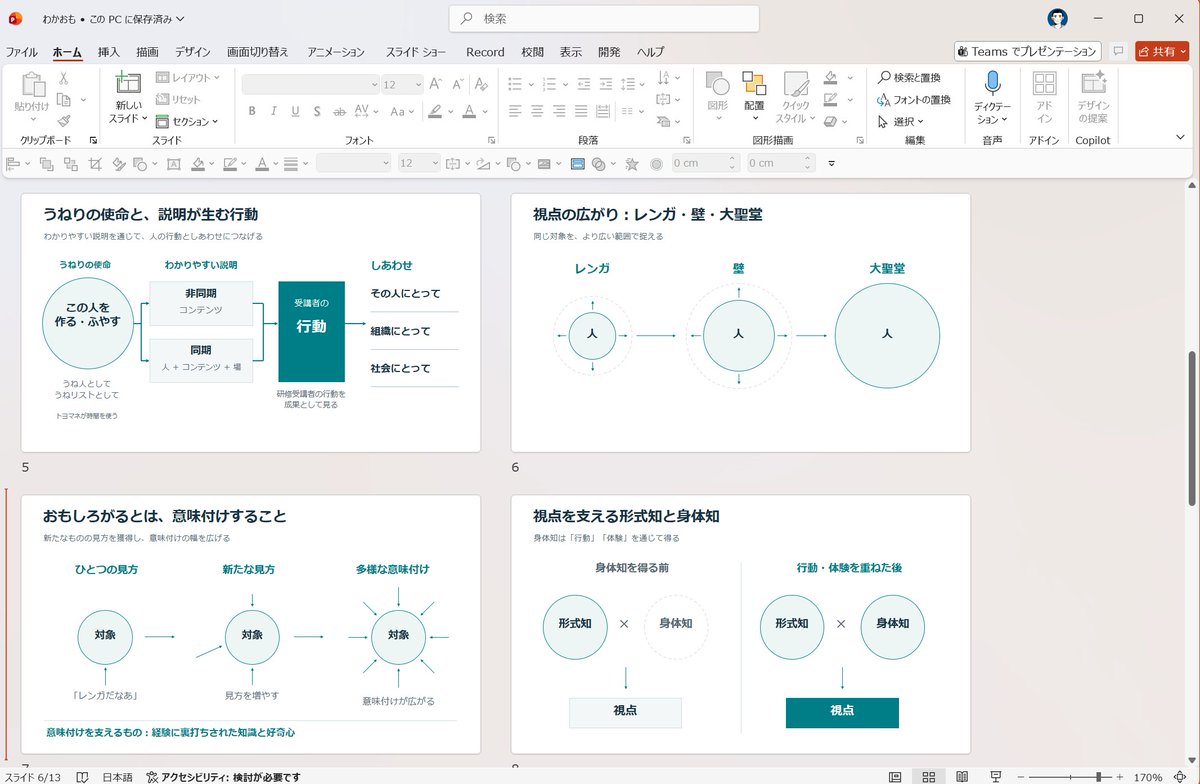Select slide thumbnail 視点を支える形式知と身体知
This screenshot has width=1200, height=784.
point(741,624)
